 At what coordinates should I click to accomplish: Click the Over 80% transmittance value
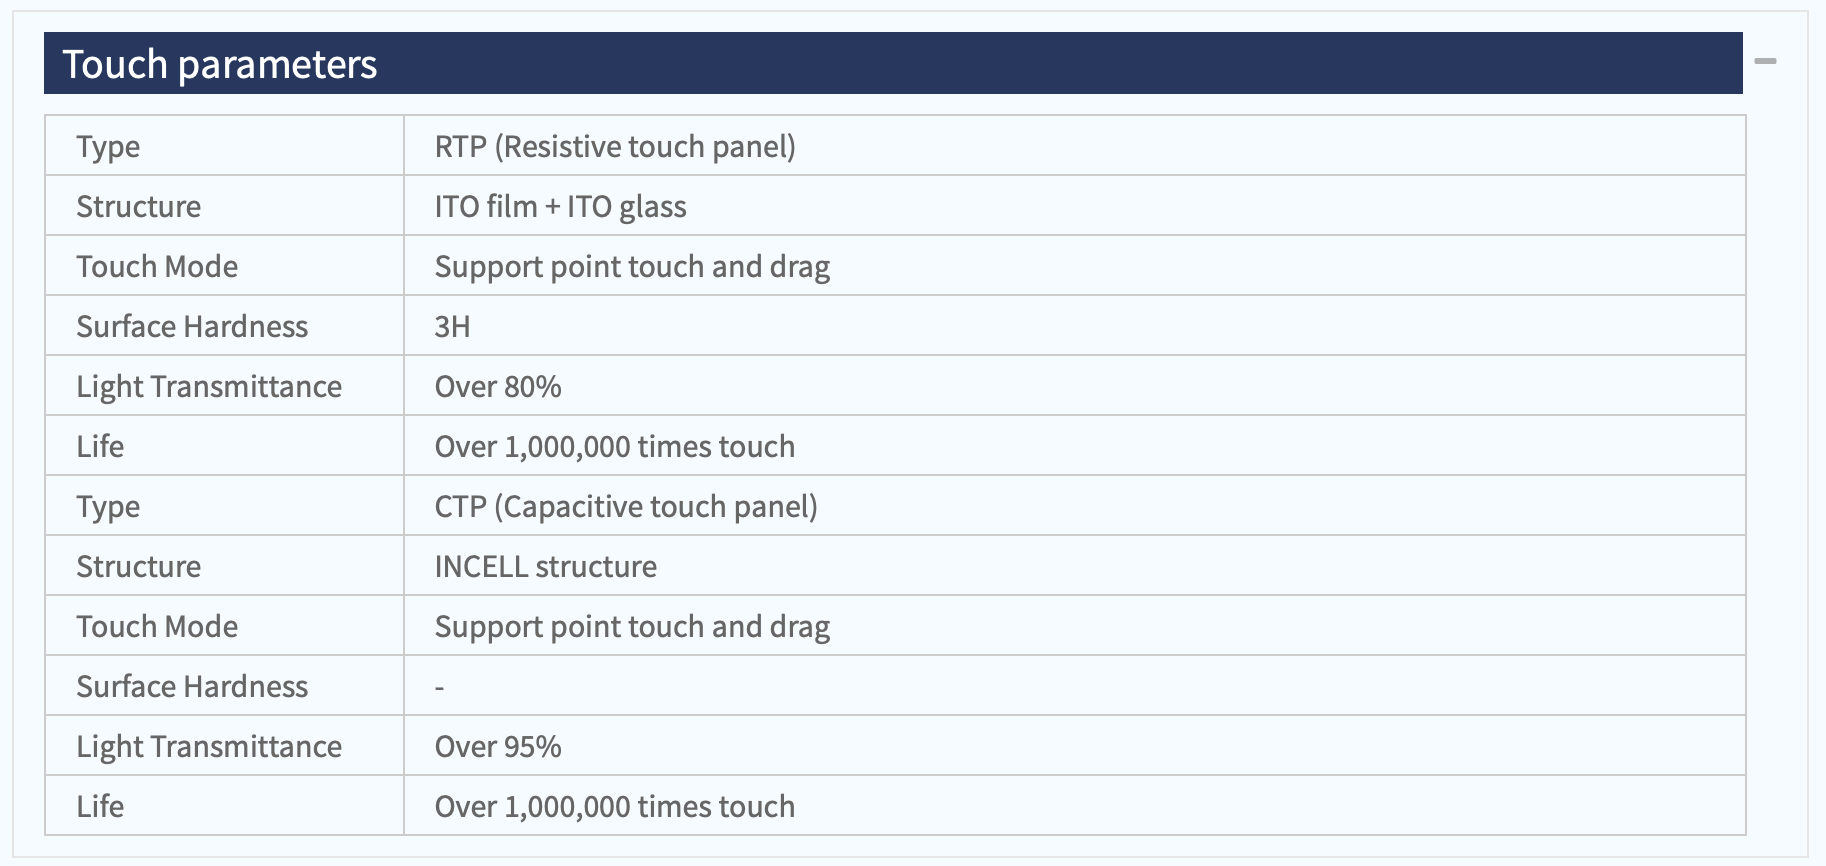tap(498, 387)
